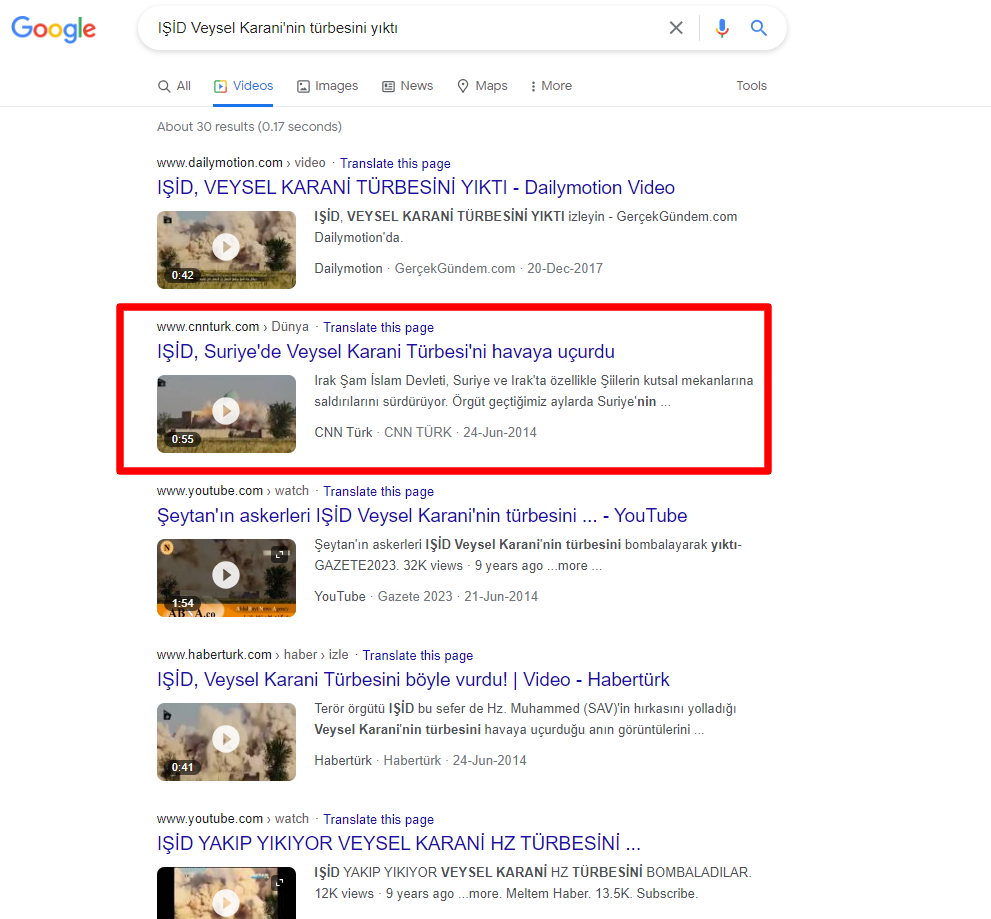Expand the More menu

coord(551,86)
